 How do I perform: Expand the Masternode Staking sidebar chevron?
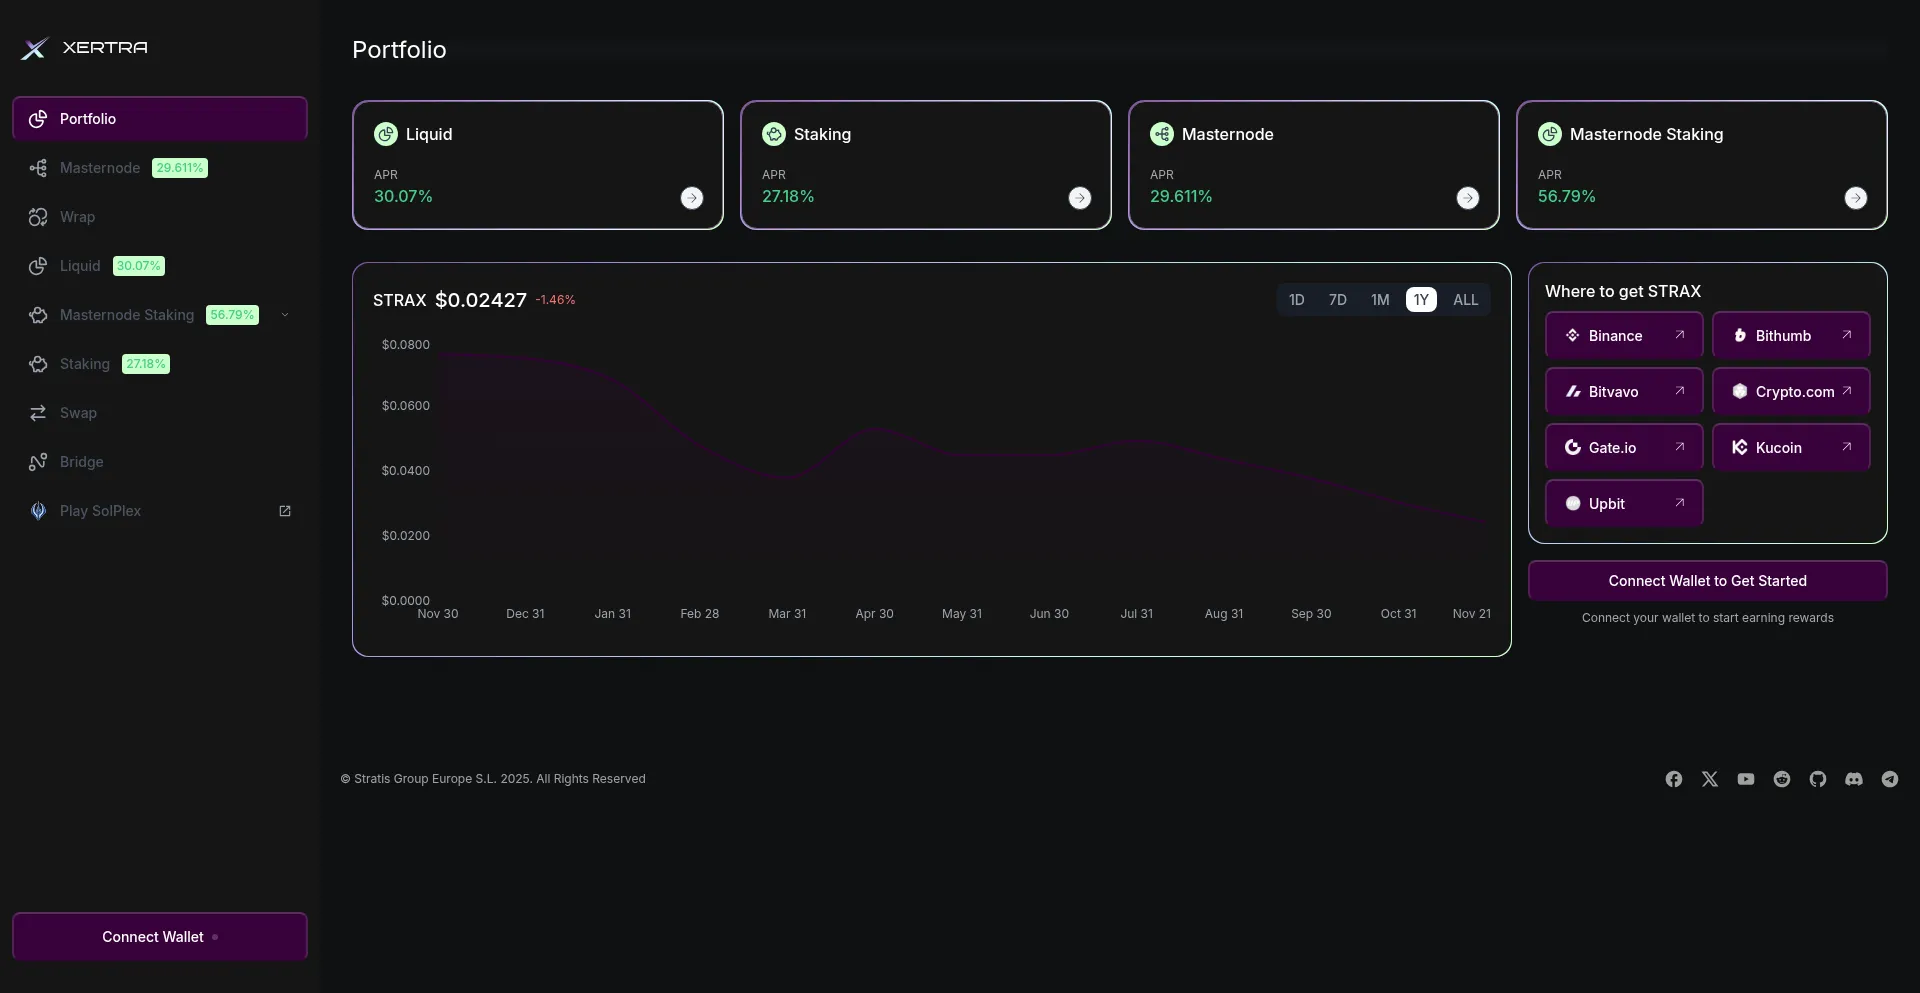pos(285,315)
